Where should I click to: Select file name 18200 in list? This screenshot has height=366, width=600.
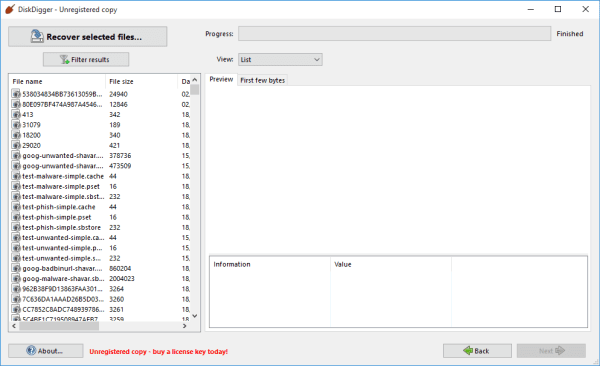[x=31, y=135]
